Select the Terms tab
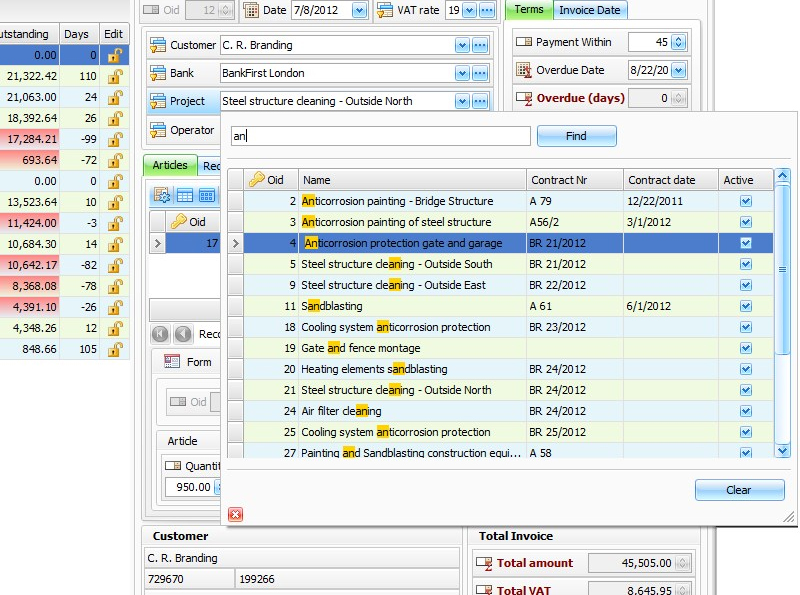 (531, 10)
